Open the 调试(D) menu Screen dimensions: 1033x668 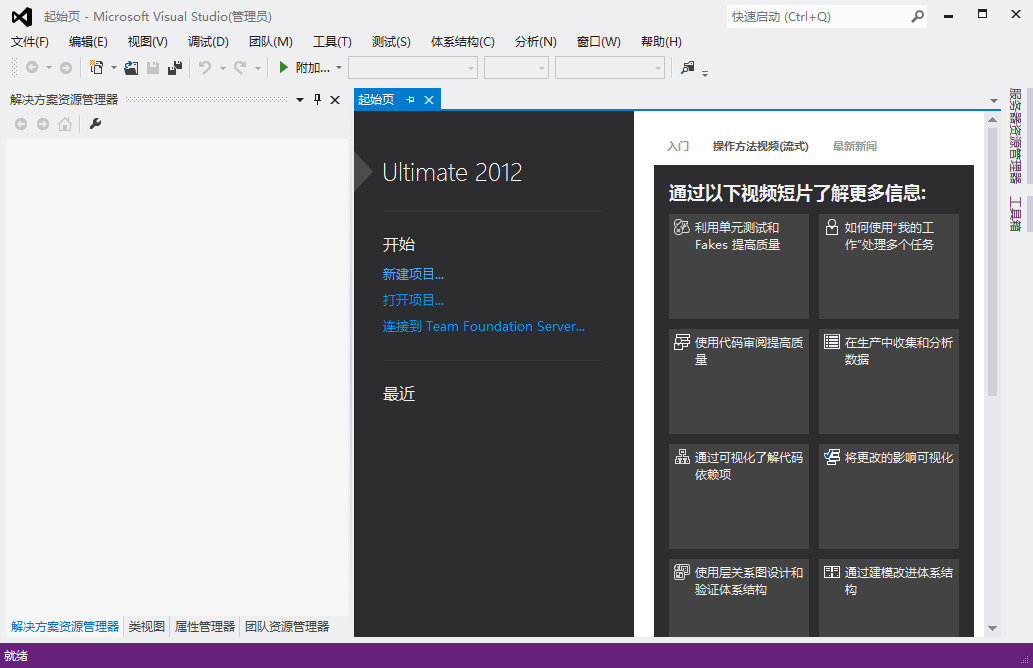[208, 42]
